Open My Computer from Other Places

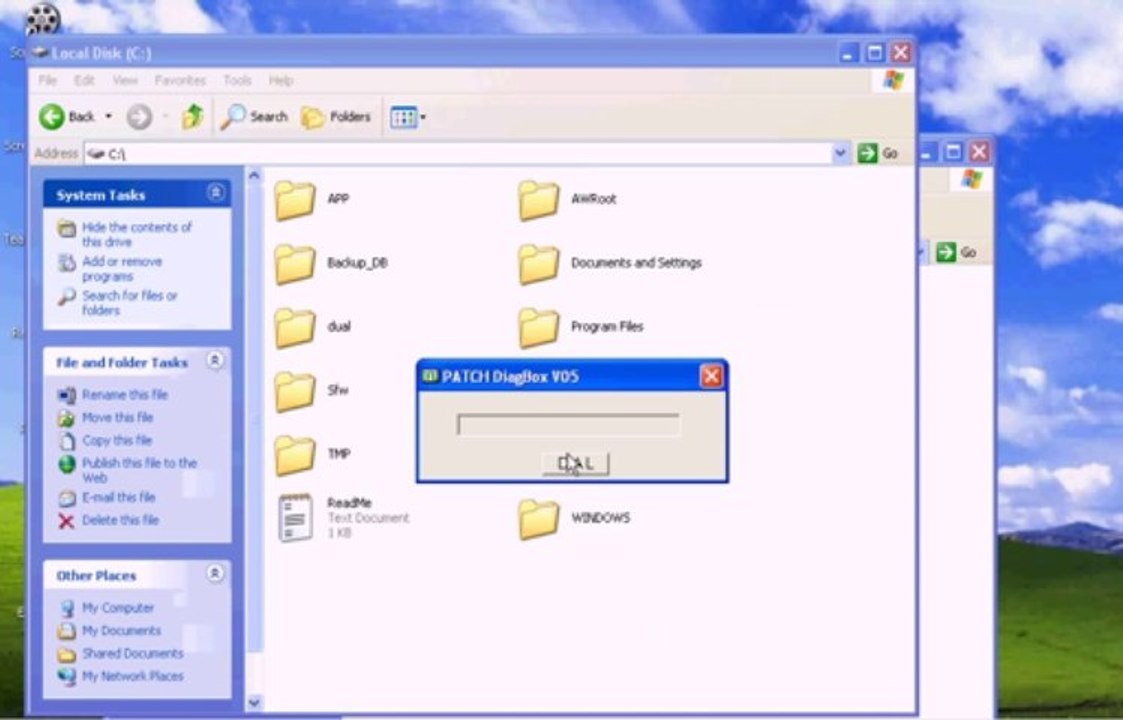tap(117, 608)
